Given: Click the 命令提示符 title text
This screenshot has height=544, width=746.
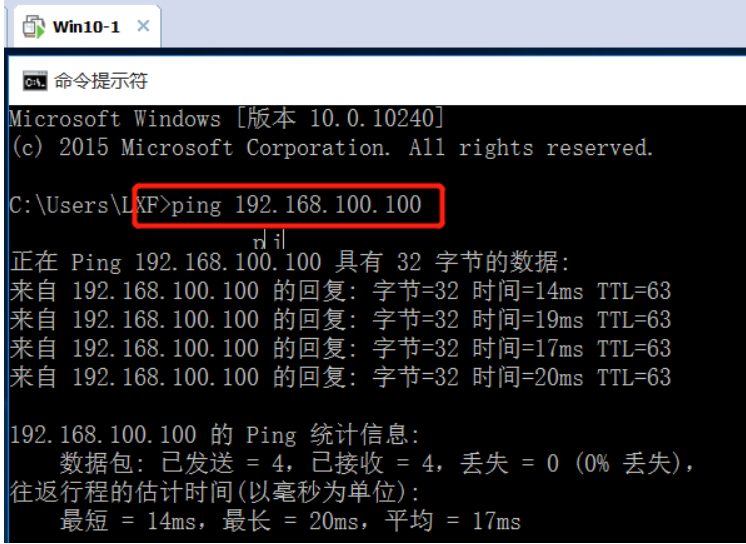Looking at the screenshot, I should click(x=101, y=81).
